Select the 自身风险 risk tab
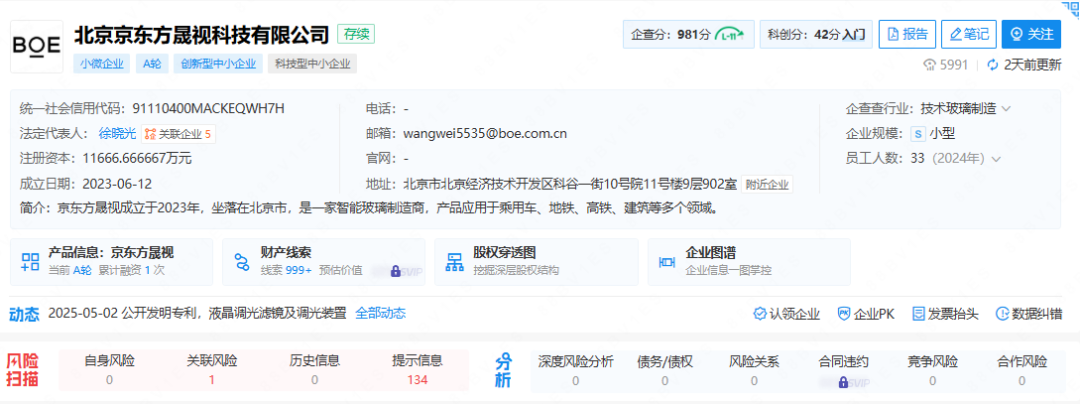This screenshot has height=404, width=1080. click(x=109, y=370)
